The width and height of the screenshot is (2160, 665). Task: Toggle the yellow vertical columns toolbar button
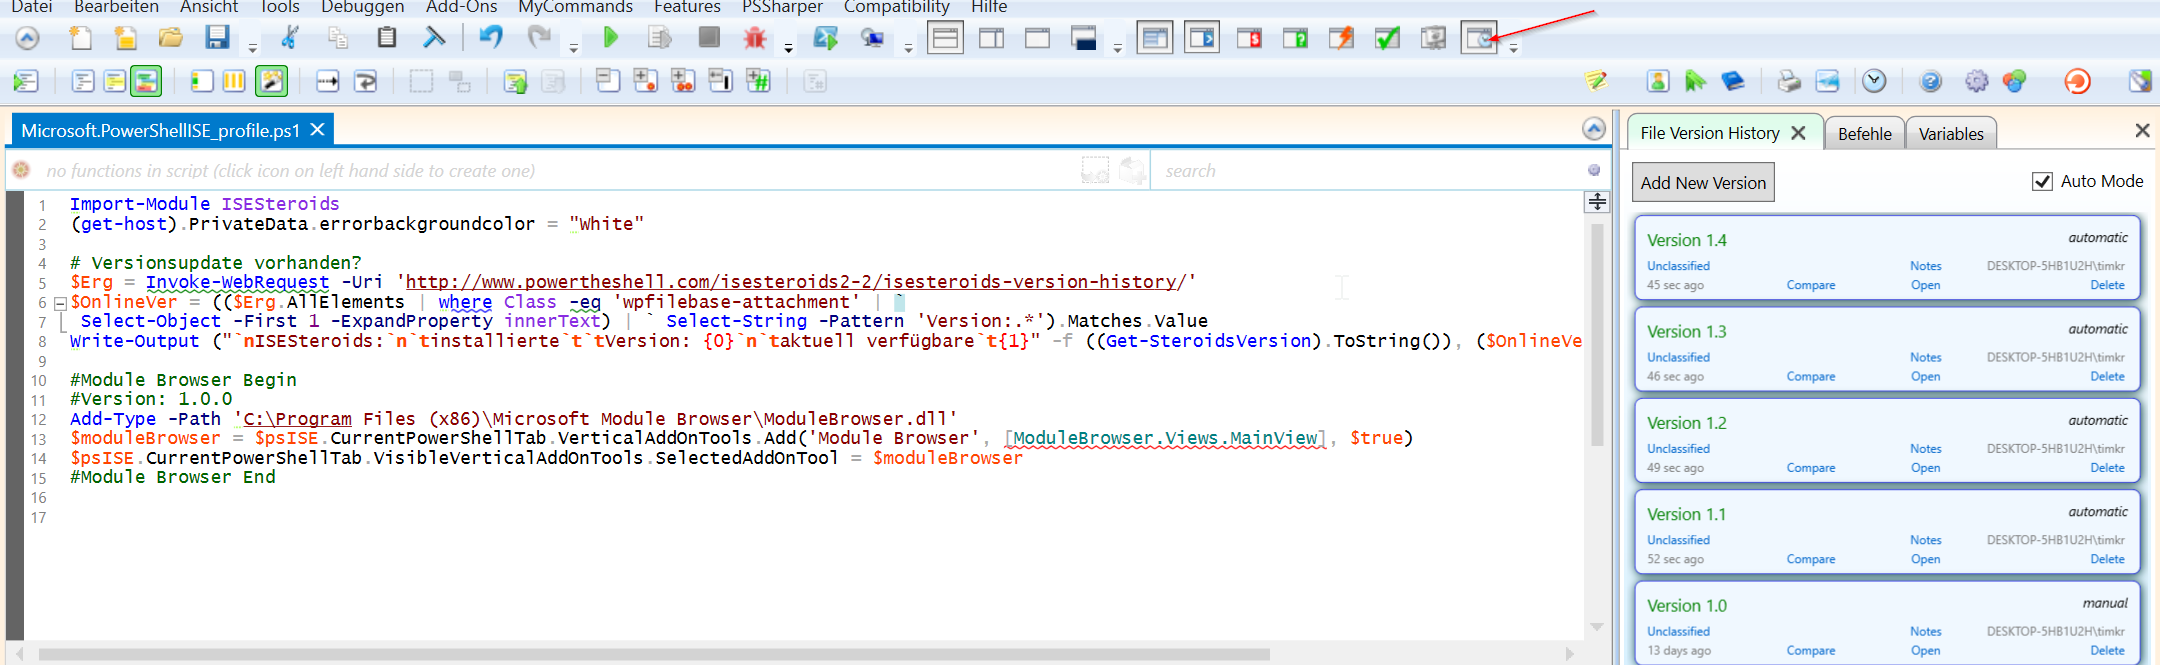click(234, 81)
